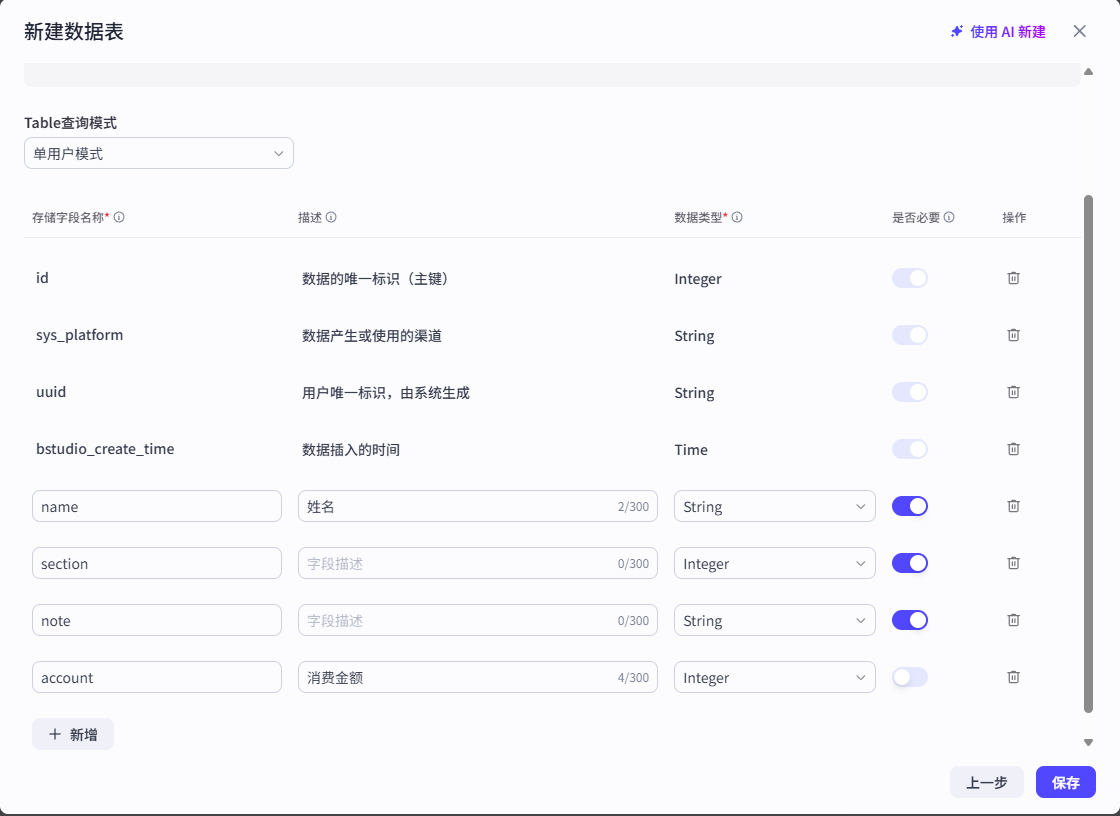Click info icon next to 数据类型
The width and height of the screenshot is (1120, 816).
pos(737,217)
